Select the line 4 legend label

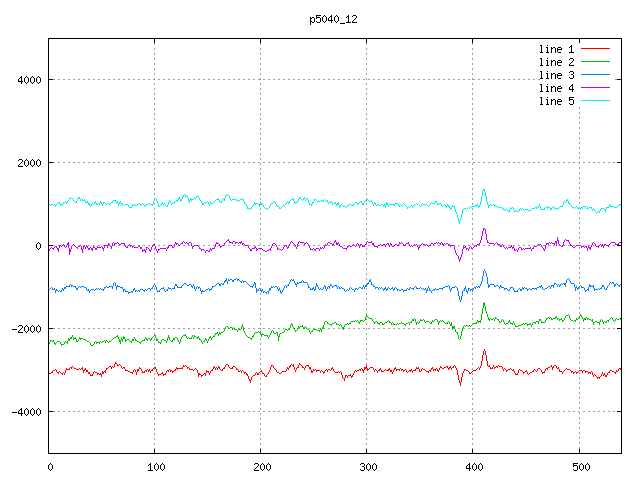click(556, 88)
